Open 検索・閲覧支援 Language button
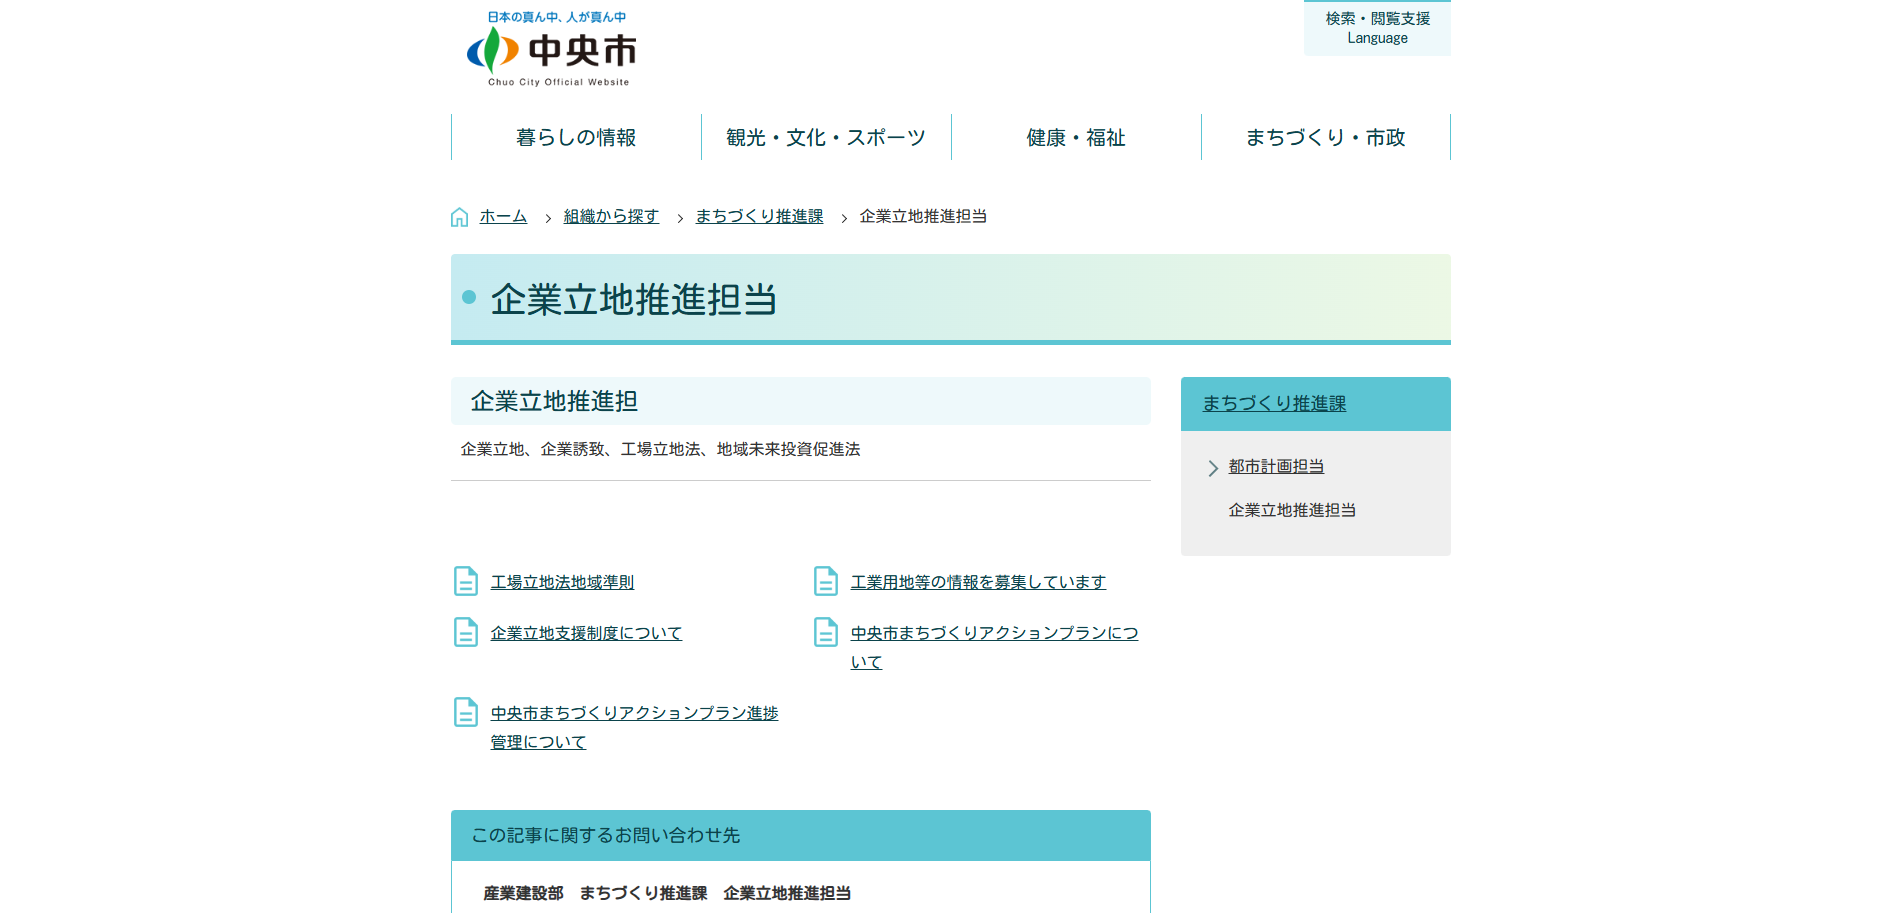 [x=1377, y=28]
